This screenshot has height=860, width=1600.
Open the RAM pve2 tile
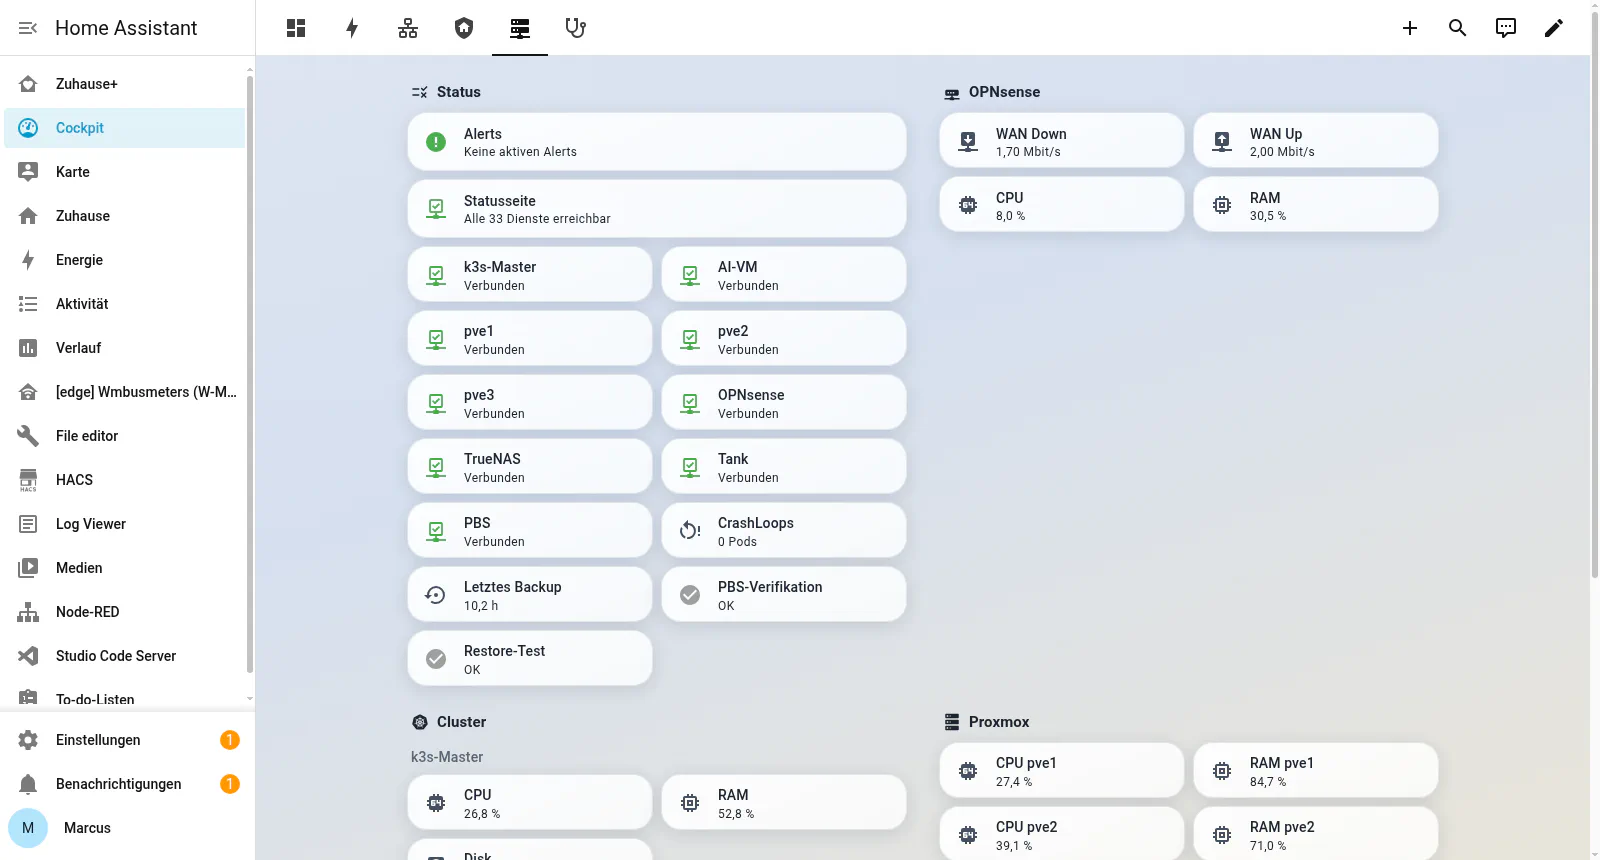1316,834
